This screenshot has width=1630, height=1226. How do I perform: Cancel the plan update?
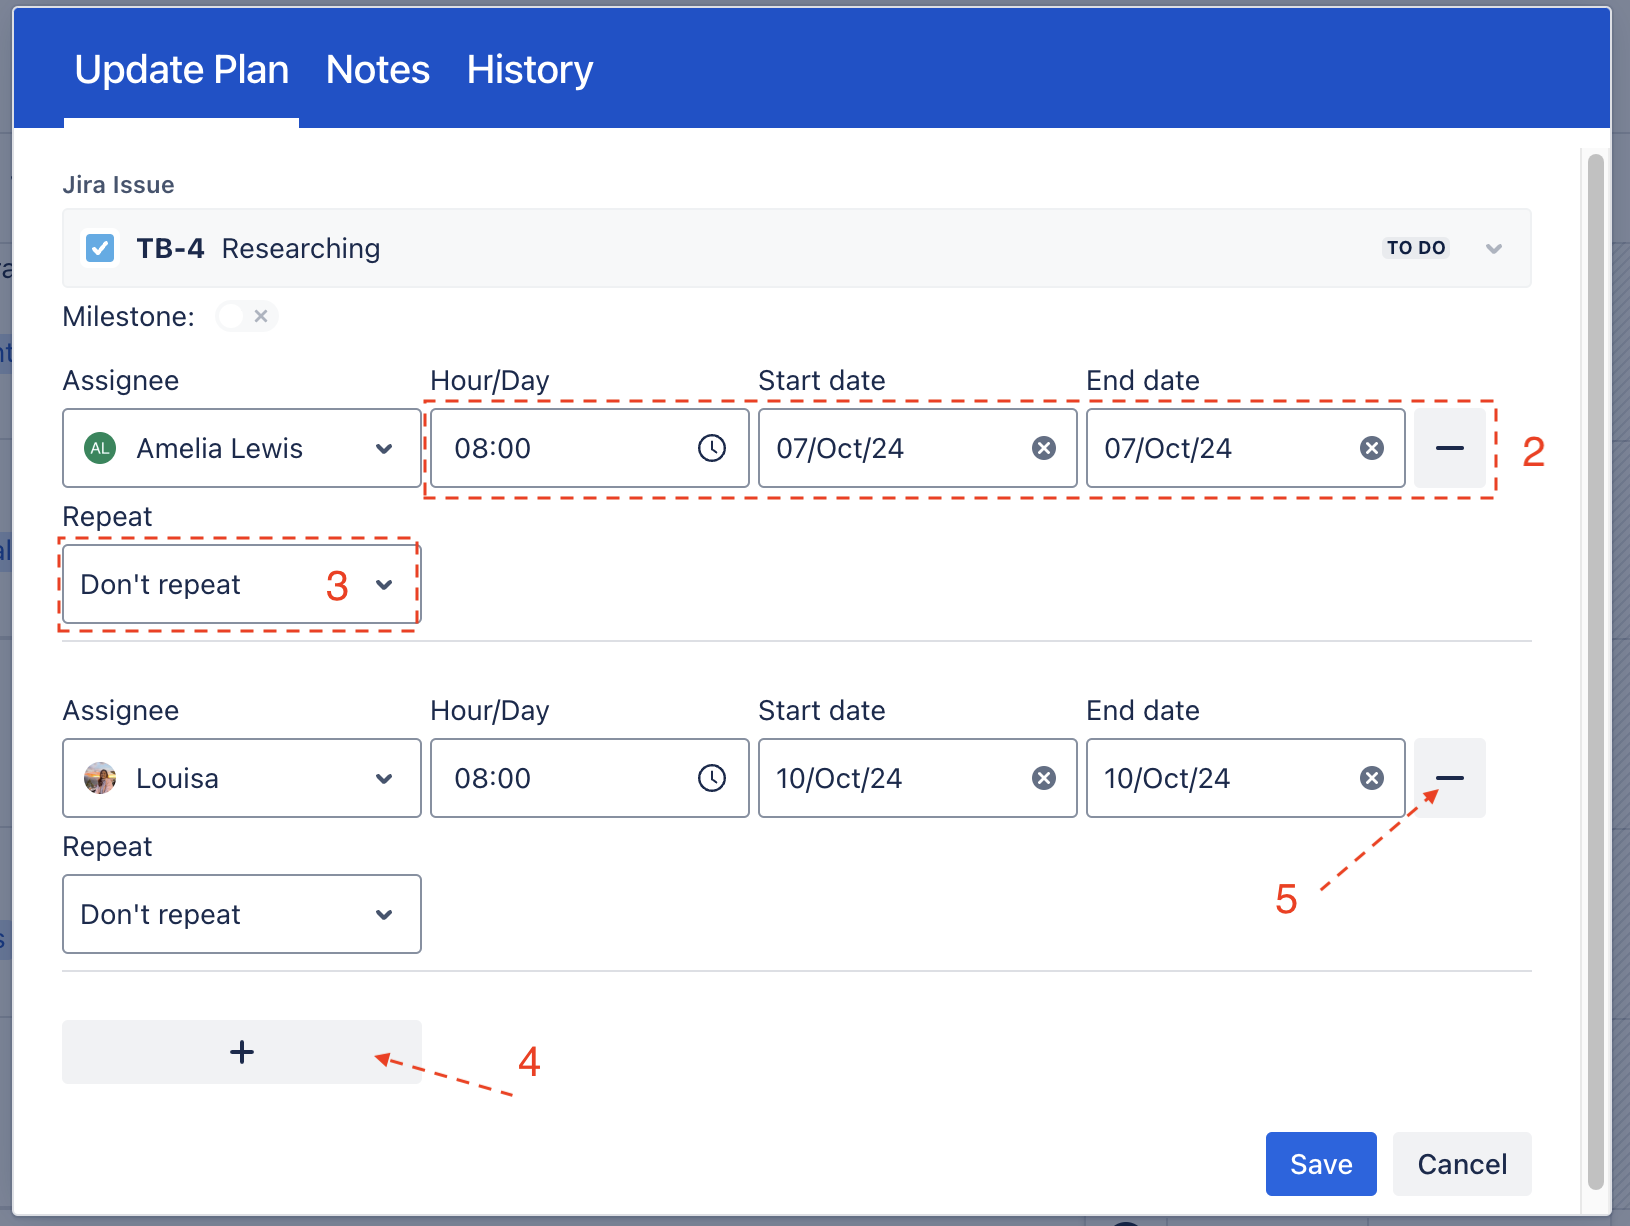(x=1462, y=1164)
